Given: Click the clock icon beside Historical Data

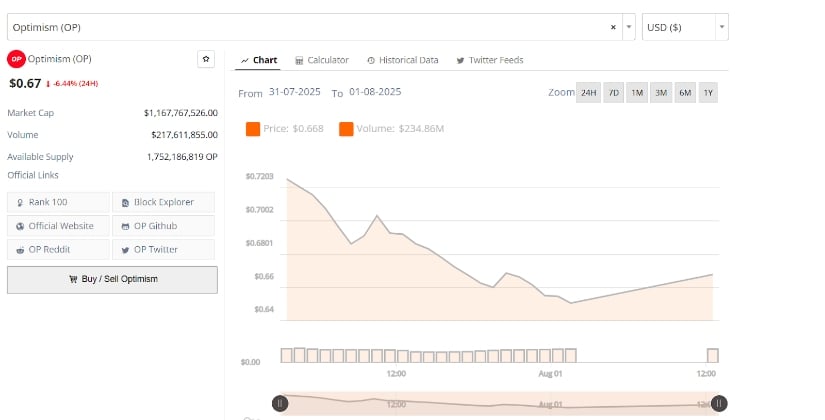Looking at the screenshot, I should coord(371,61).
